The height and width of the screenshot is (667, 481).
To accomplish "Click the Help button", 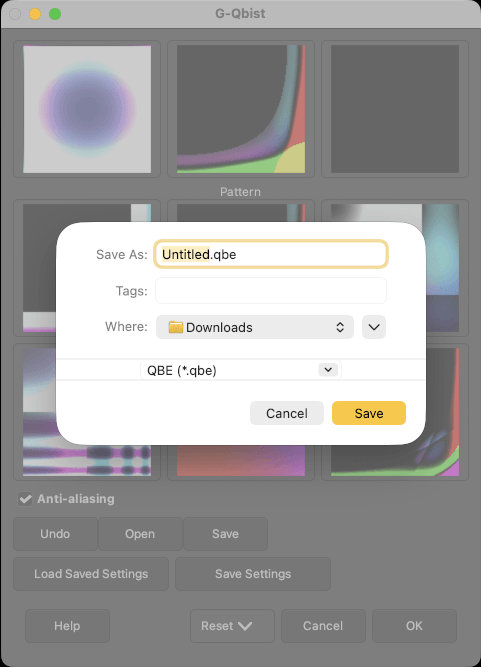I will pyautogui.click(x=67, y=626).
